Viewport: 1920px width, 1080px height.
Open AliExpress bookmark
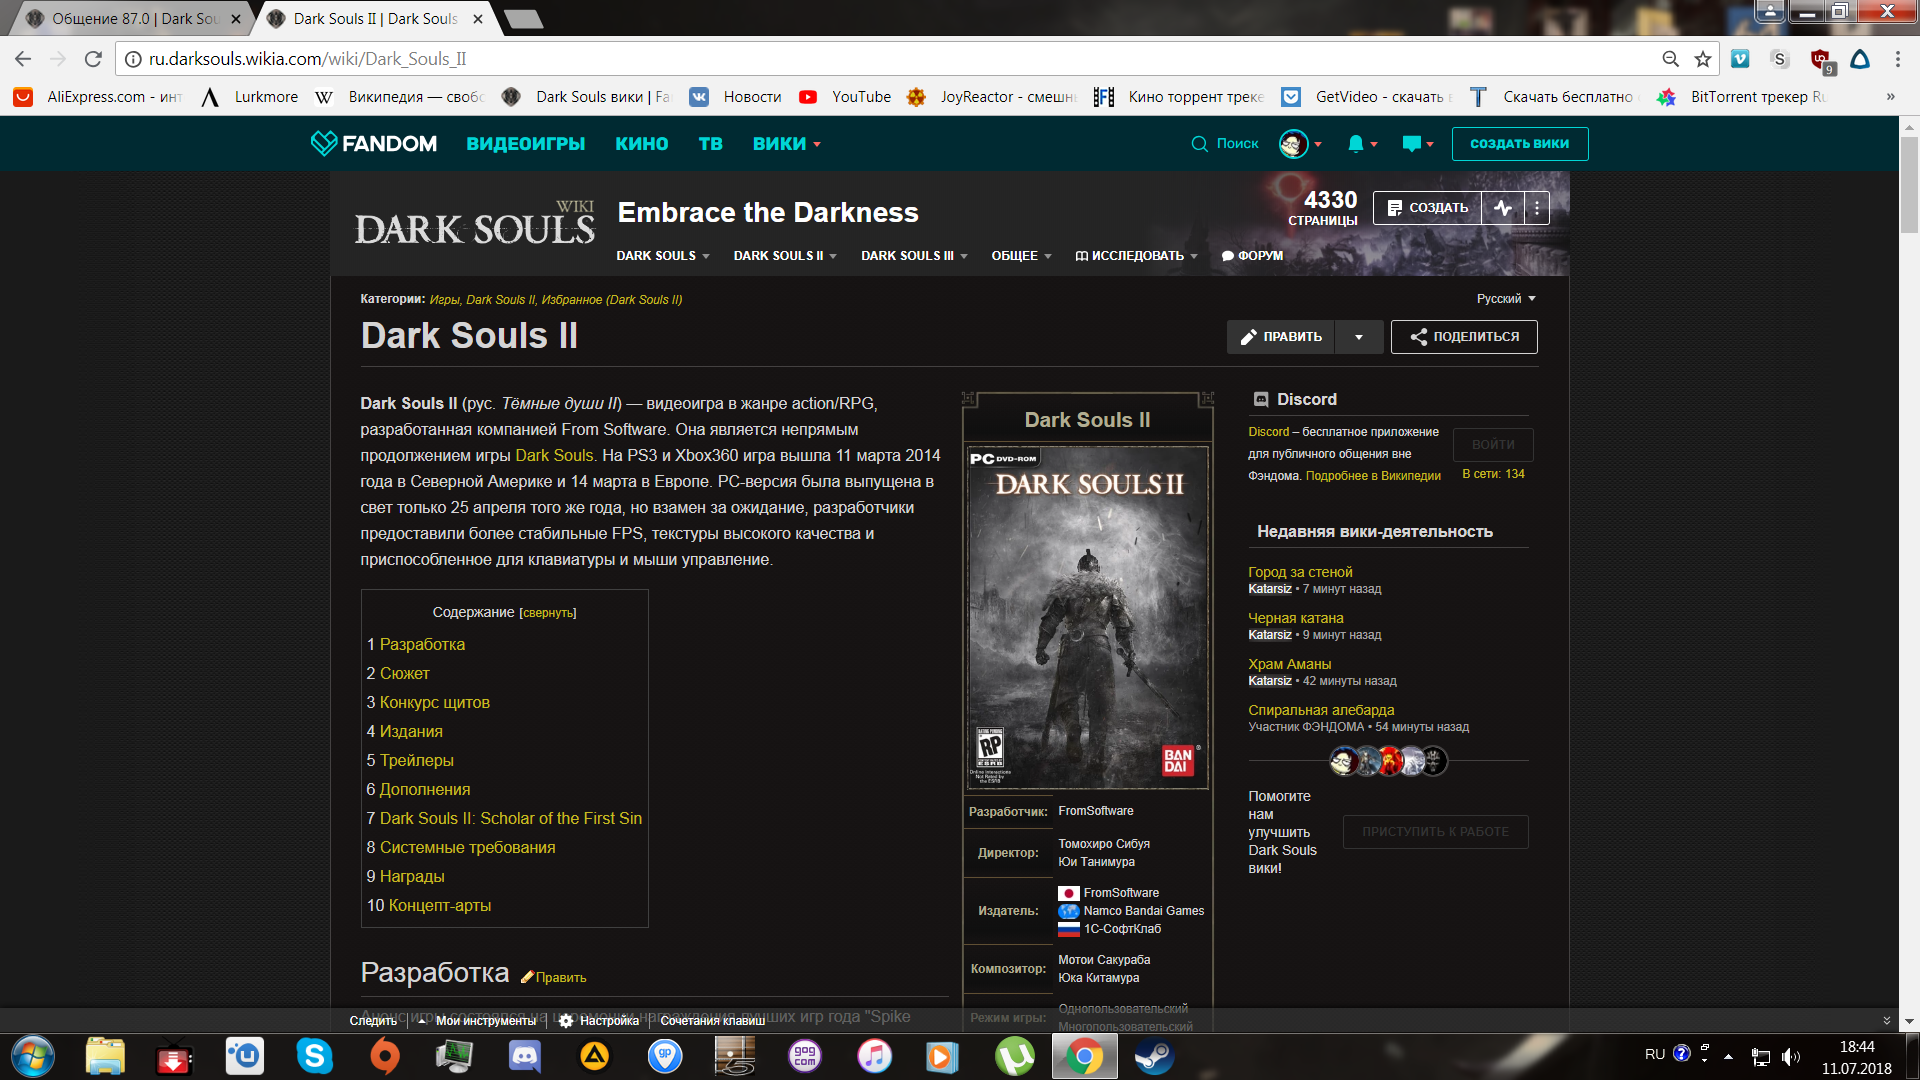[x=97, y=97]
